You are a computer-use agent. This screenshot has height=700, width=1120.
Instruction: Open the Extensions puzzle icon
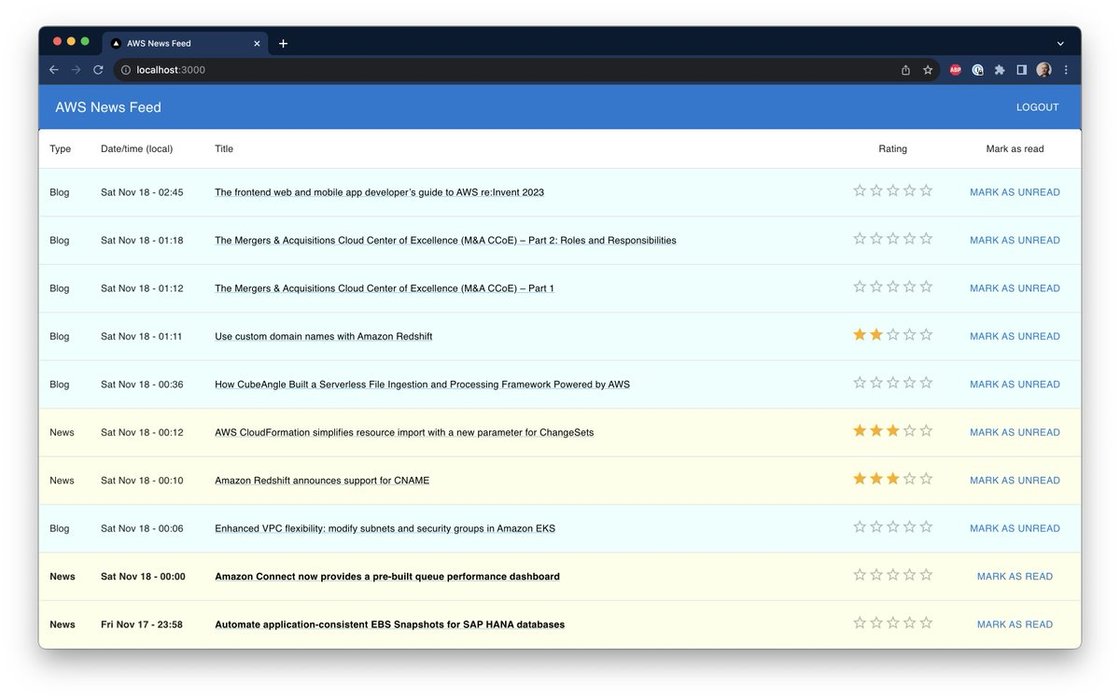[999, 70]
